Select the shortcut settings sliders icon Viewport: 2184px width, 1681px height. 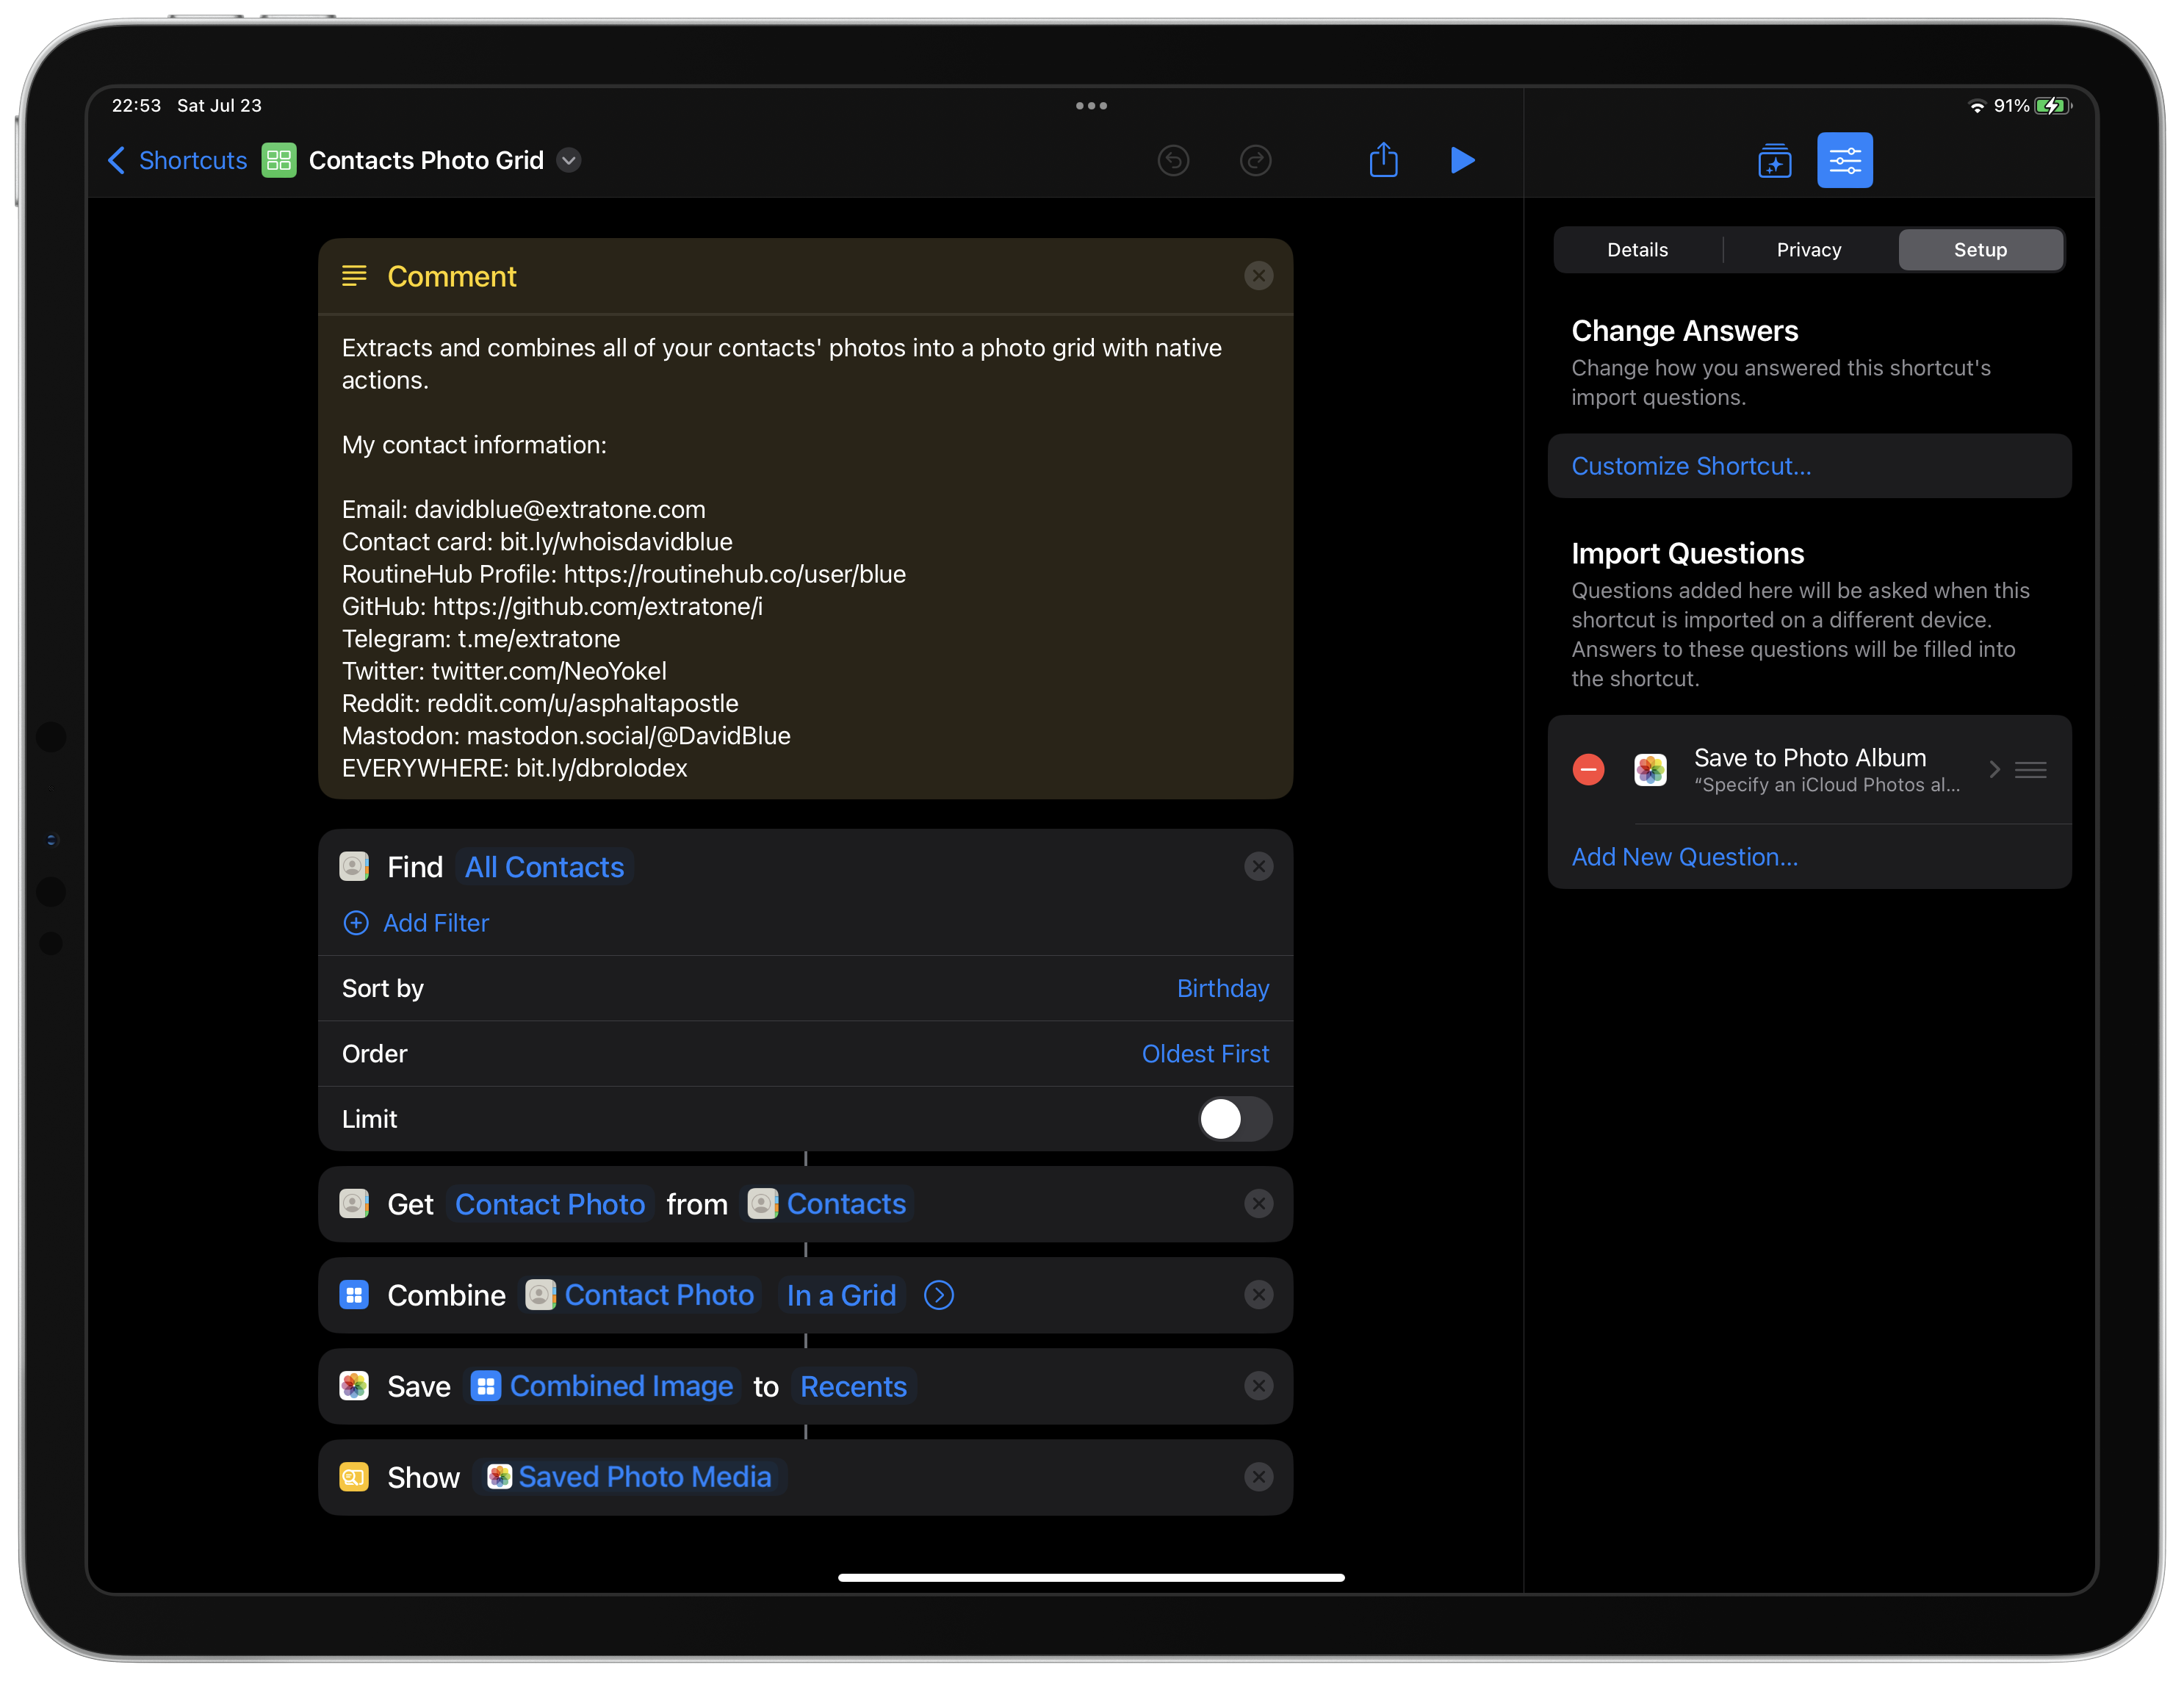click(x=1846, y=160)
